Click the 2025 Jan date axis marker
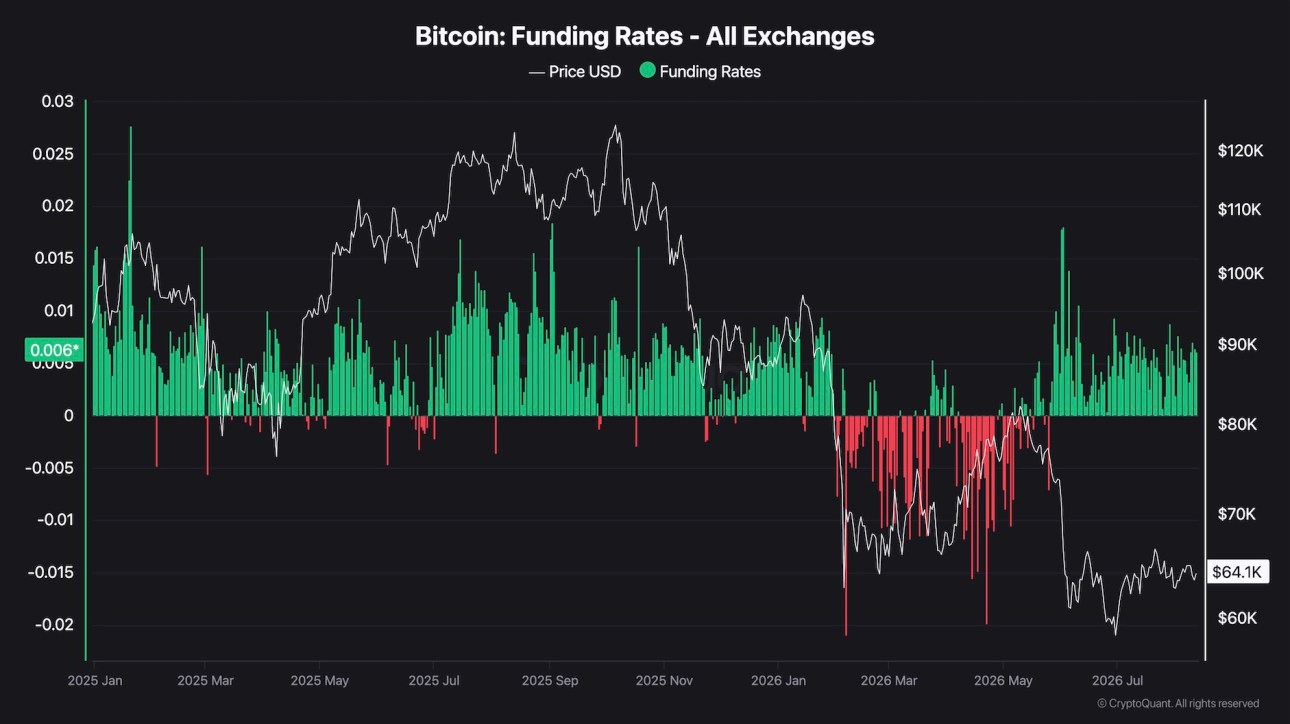1290x724 pixels. pos(93,680)
